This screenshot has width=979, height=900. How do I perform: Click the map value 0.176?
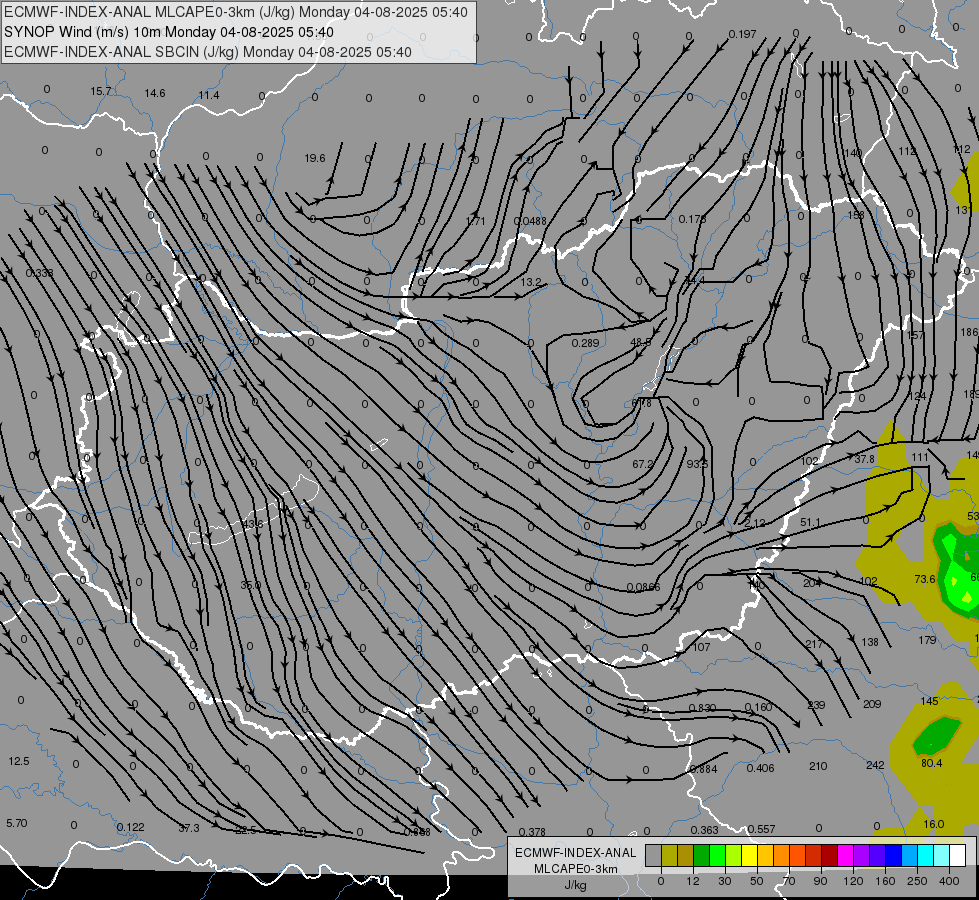(x=692, y=219)
